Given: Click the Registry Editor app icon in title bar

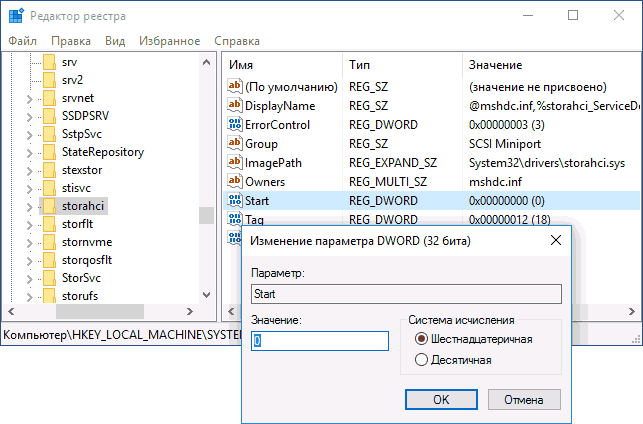Looking at the screenshot, I should (16, 16).
